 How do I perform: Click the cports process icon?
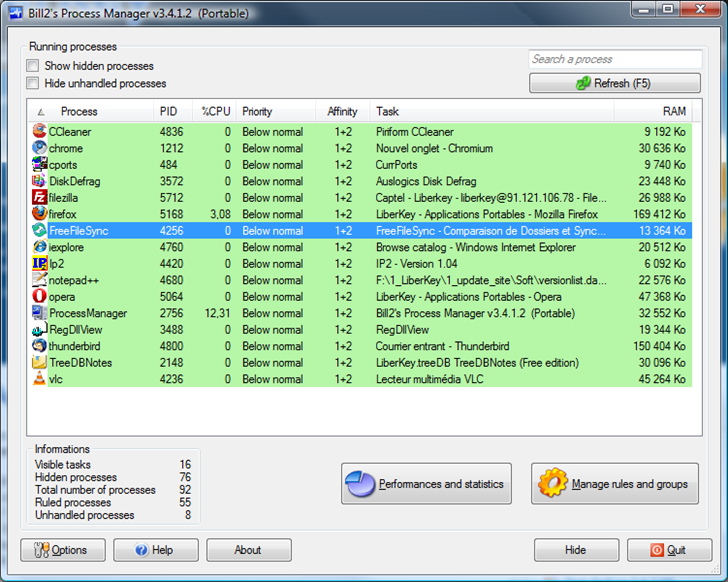click(39, 164)
